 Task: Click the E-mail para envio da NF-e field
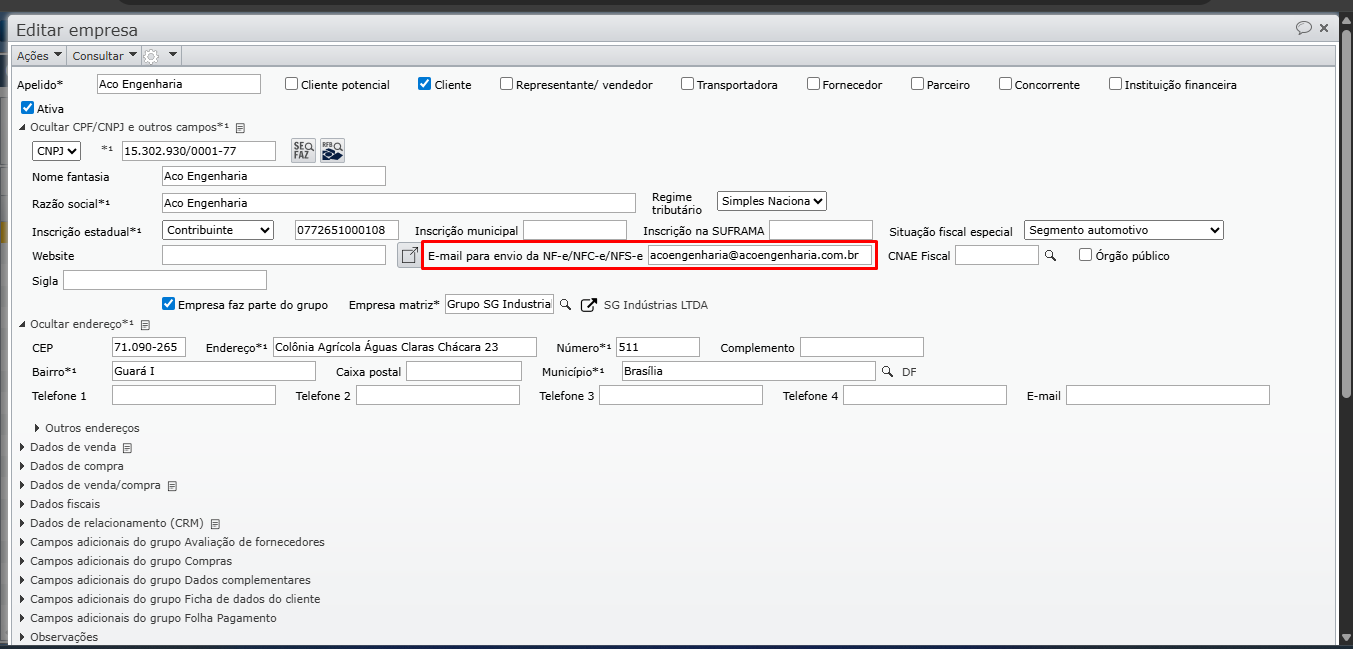[x=760, y=255]
